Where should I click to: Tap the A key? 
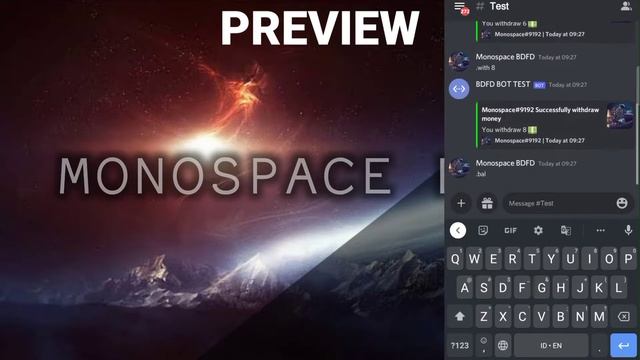click(x=464, y=287)
